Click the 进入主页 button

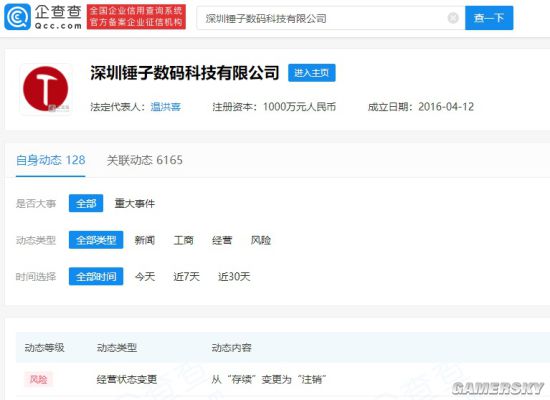click(311, 73)
